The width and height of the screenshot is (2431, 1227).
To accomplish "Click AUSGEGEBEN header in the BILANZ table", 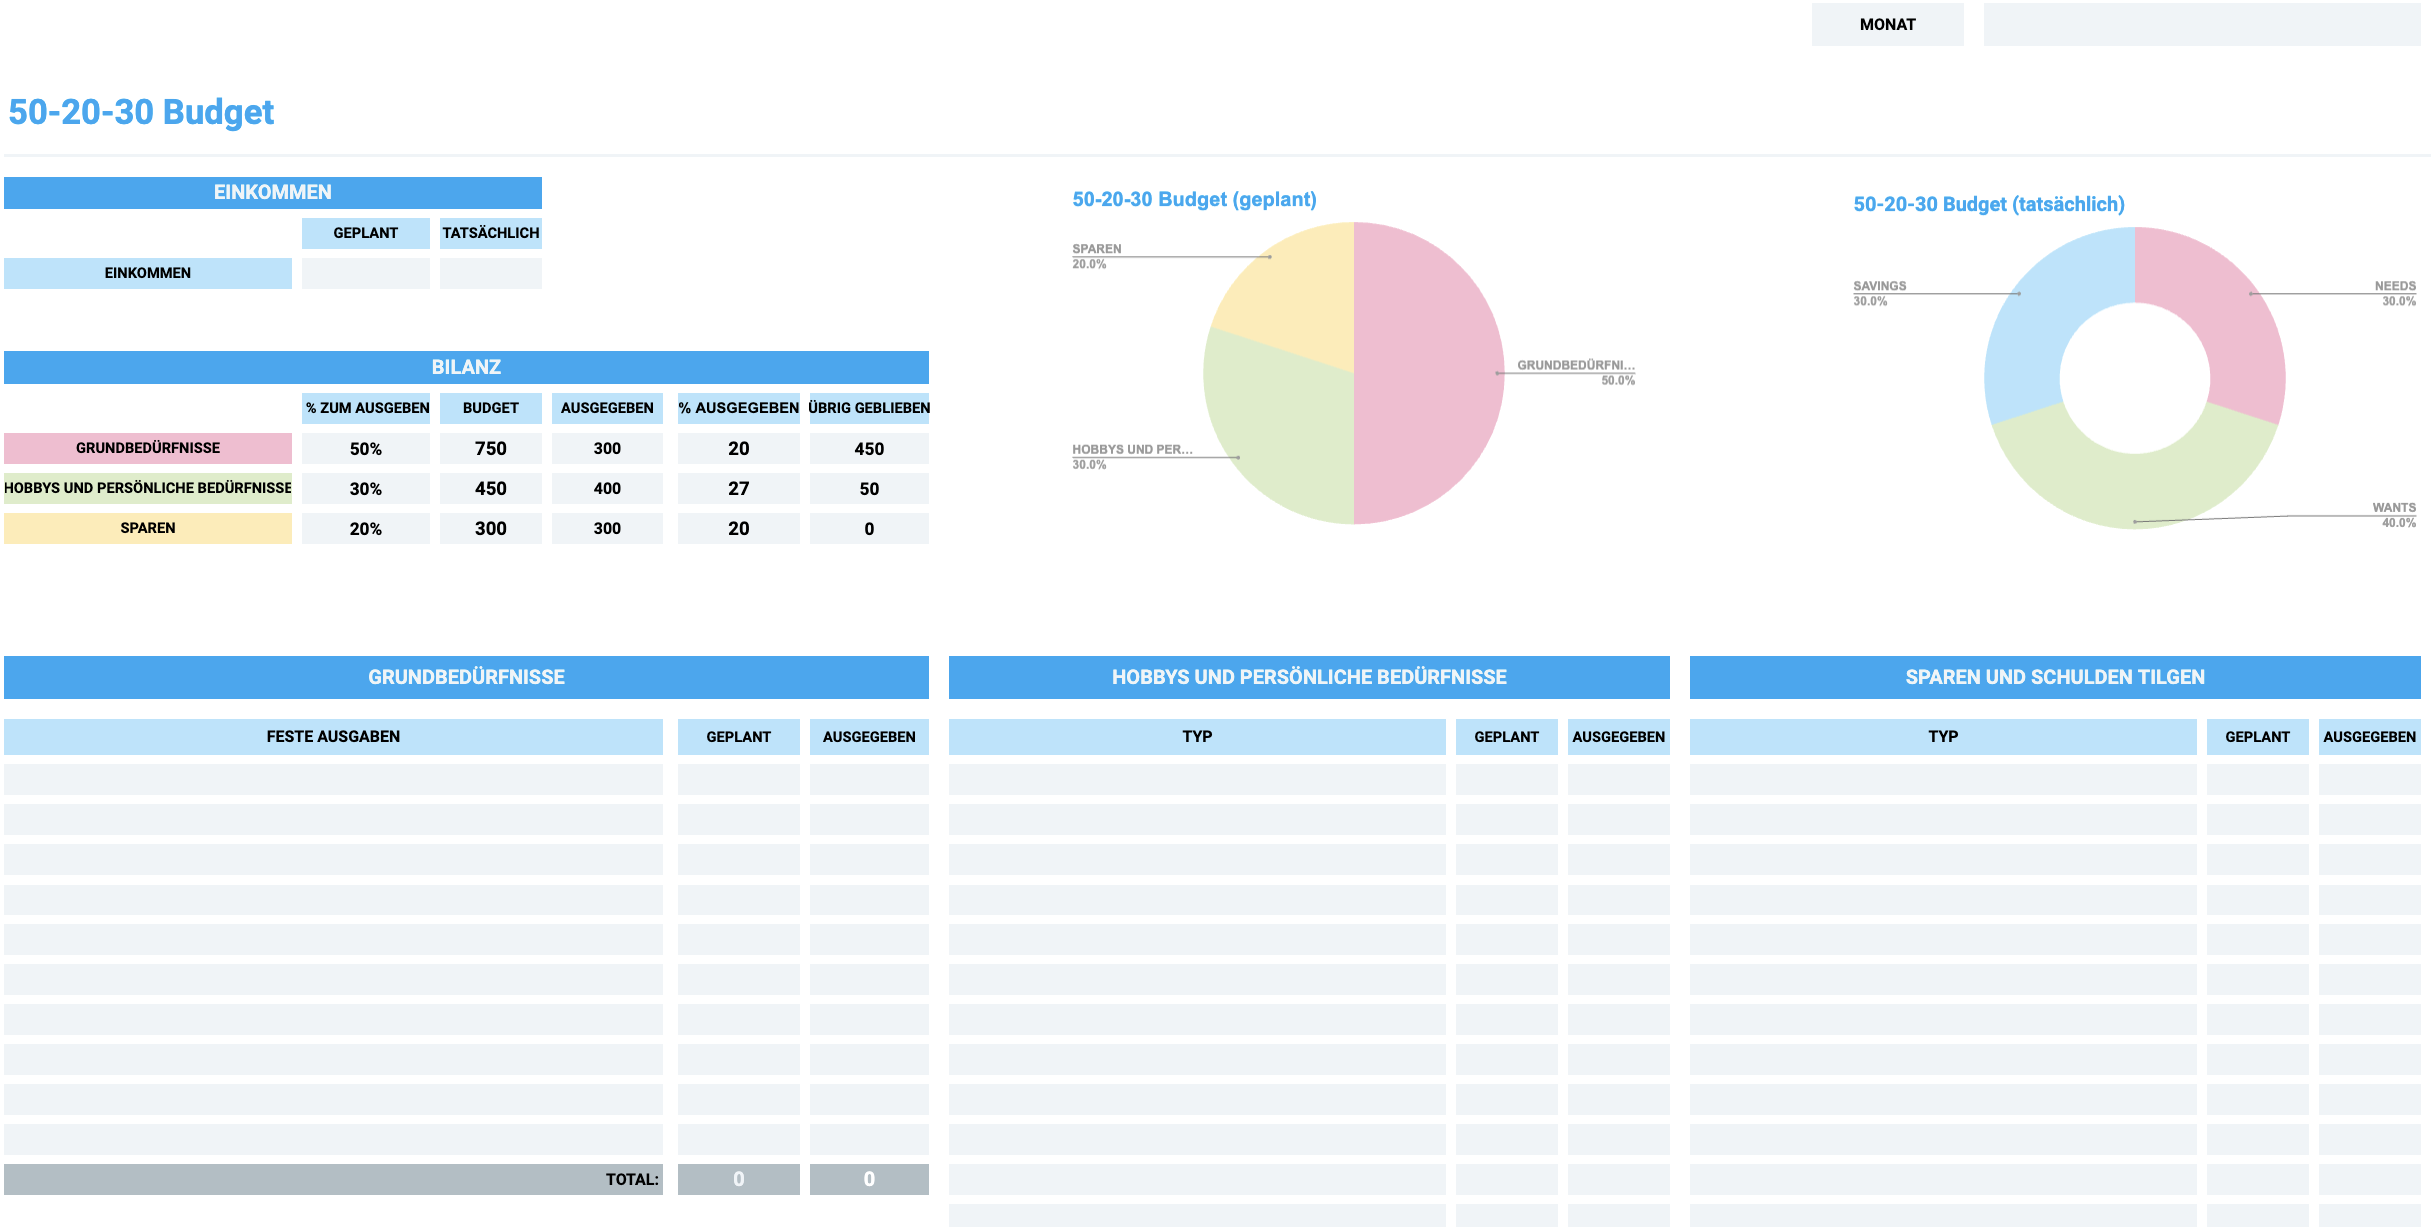I will click(607, 408).
